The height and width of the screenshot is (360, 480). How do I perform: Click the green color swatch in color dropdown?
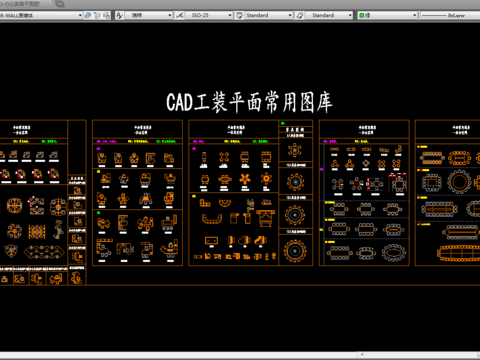pyautogui.click(x=362, y=15)
